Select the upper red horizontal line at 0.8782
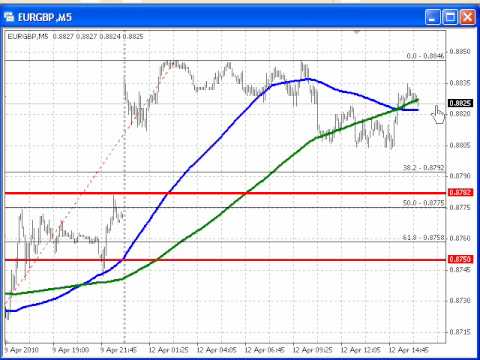This screenshot has height=360, width=480. (x=225, y=193)
